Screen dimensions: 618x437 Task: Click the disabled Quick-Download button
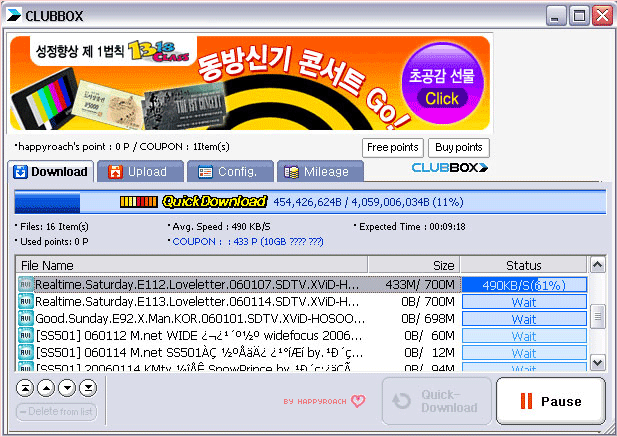click(x=437, y=401)
